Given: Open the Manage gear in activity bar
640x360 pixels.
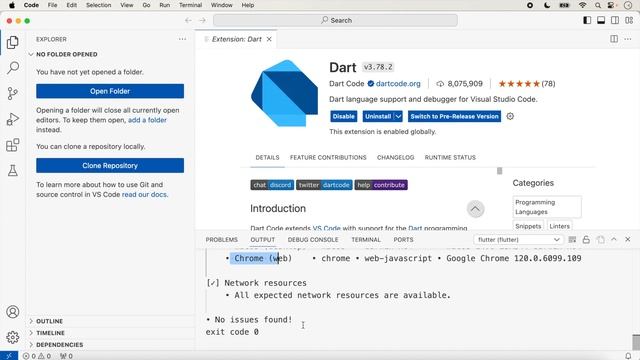Looking at the screenshot, I should tap(13, 337).
